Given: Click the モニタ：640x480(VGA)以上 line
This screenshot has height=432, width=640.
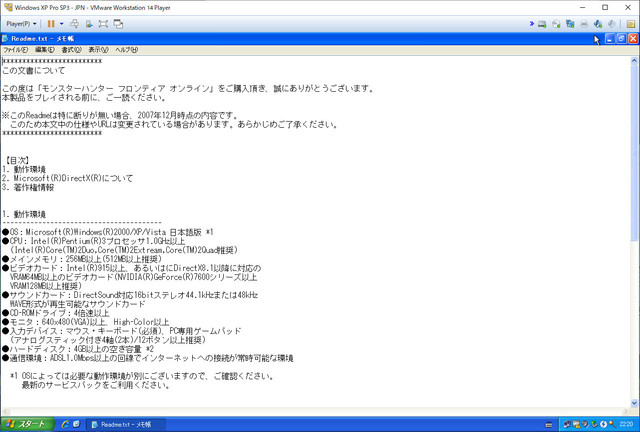Looking at the screenshot, I should click(86, 322).
